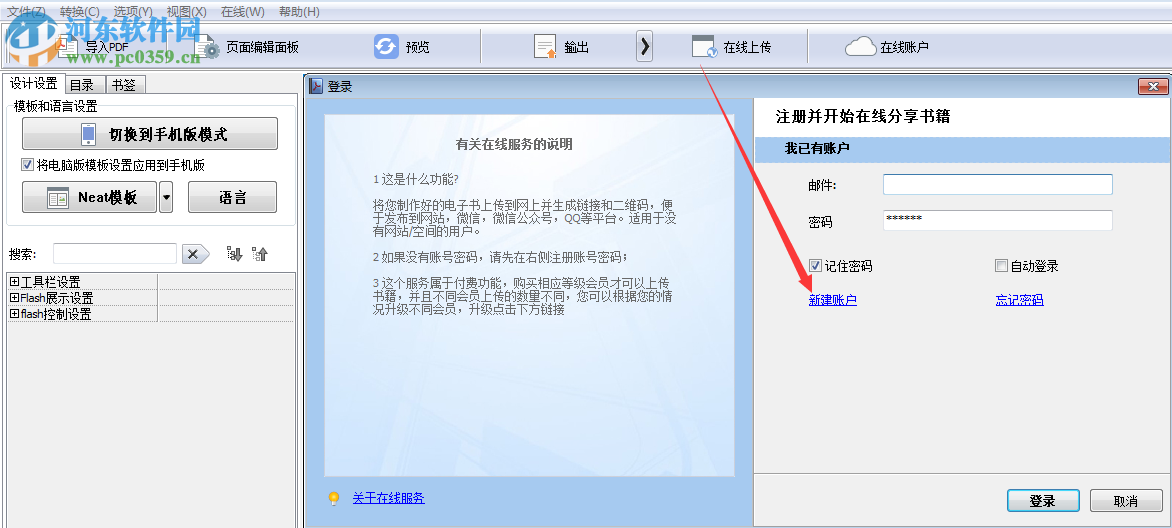Click the 注册并开始在线分享书籍 title text
This screenshot has height=528, width=1172.
(863, 117)
